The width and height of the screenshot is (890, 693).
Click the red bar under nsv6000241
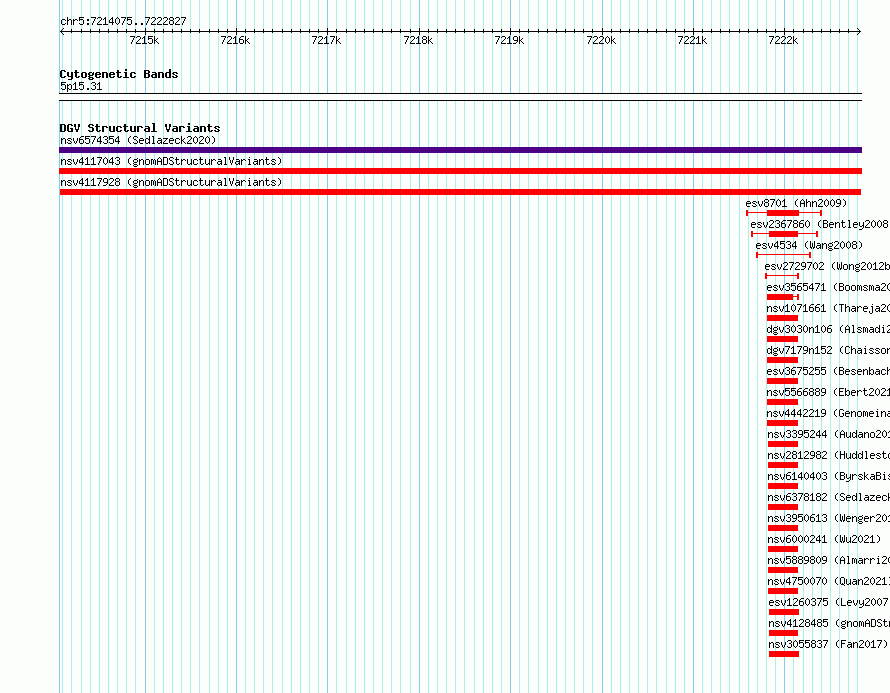coord(783,549)
